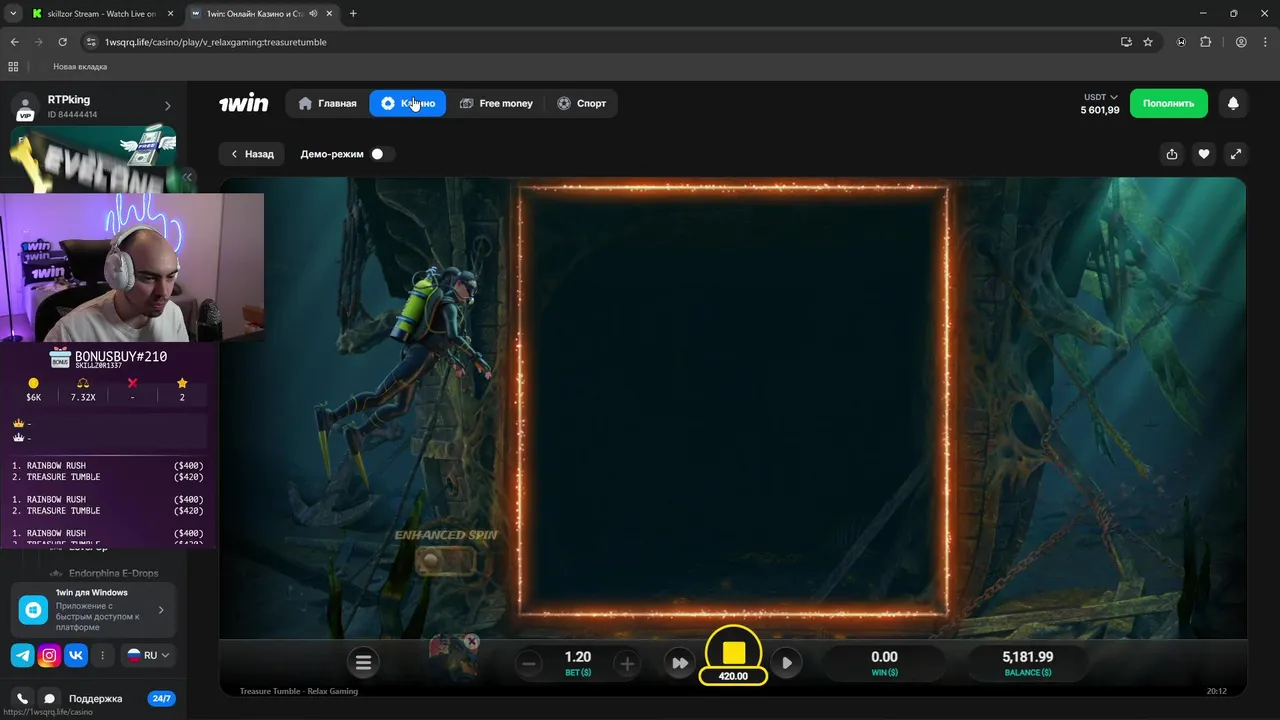Open the slot game hamburger menu
This screenshot has height=720, width=1280.
coord(363,662)
